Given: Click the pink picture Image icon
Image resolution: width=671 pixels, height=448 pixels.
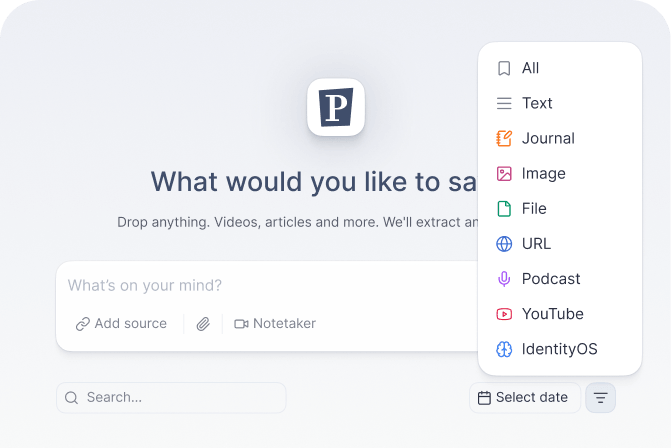Looking at the screenshot, I should tap(504, 173).
